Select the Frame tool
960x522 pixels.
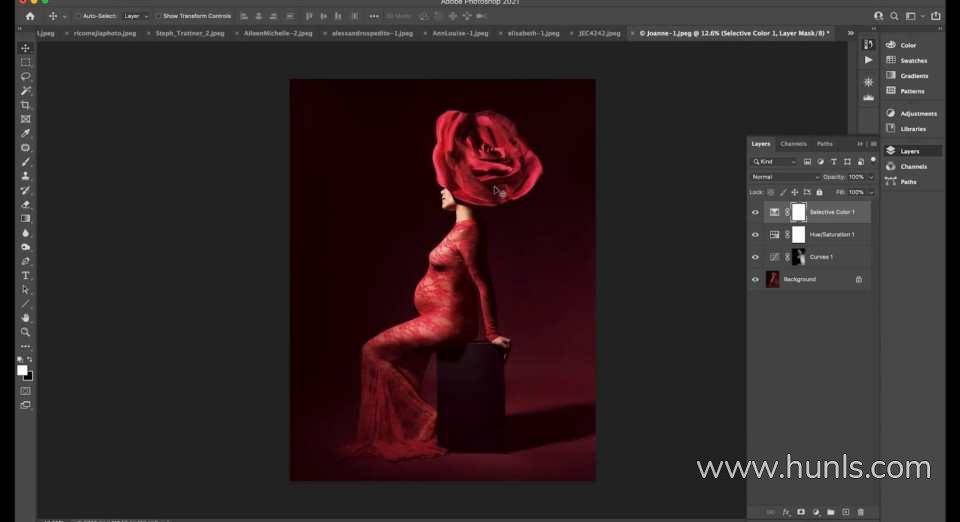25,119
